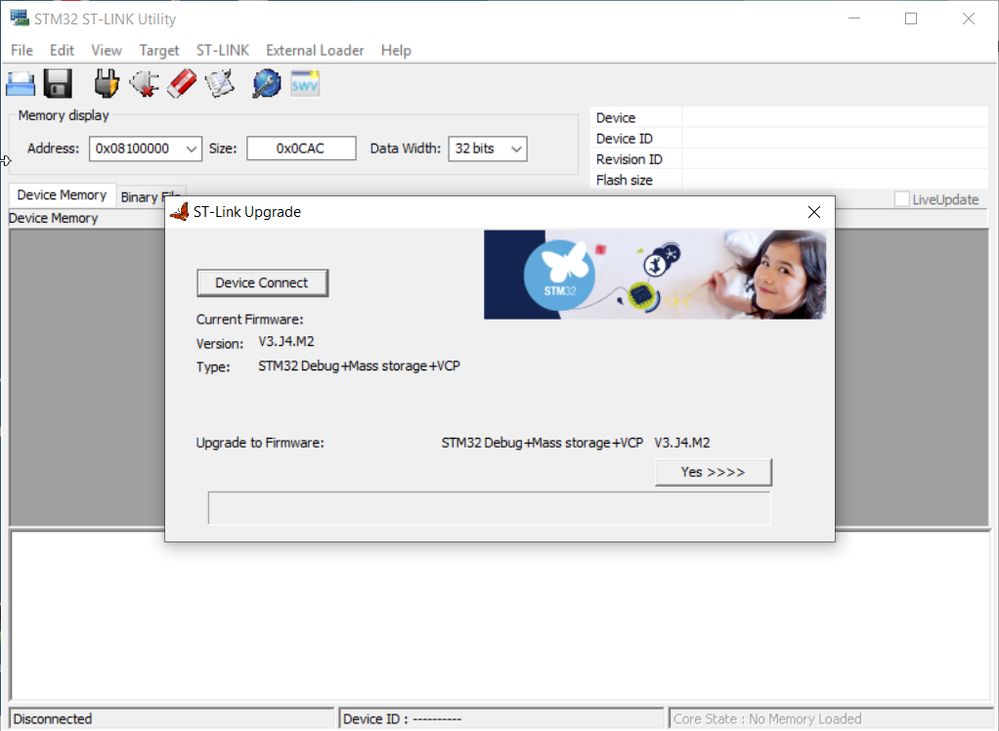This screenshot has height=731, width=999.
Task: Switch to the Device Memory tab
Action: pyautogui.click(x=62, y=195)
